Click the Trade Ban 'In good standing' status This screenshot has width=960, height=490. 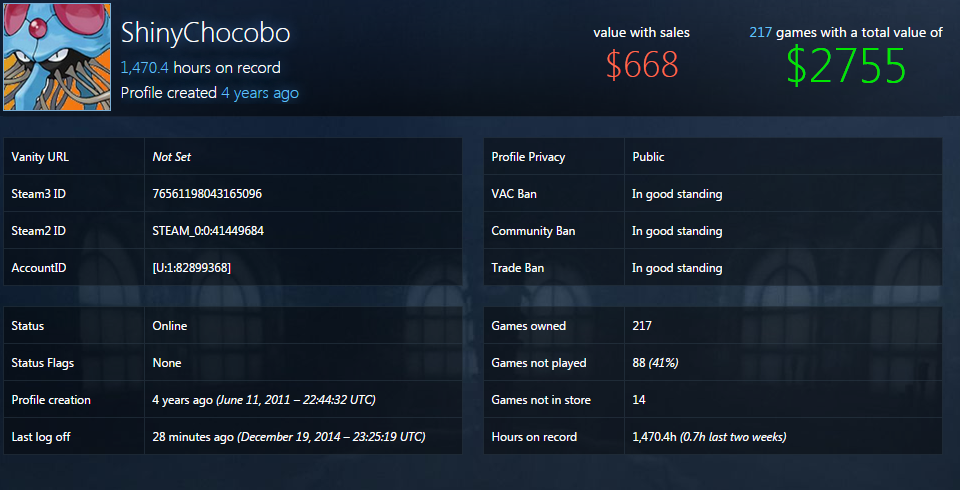677,268
